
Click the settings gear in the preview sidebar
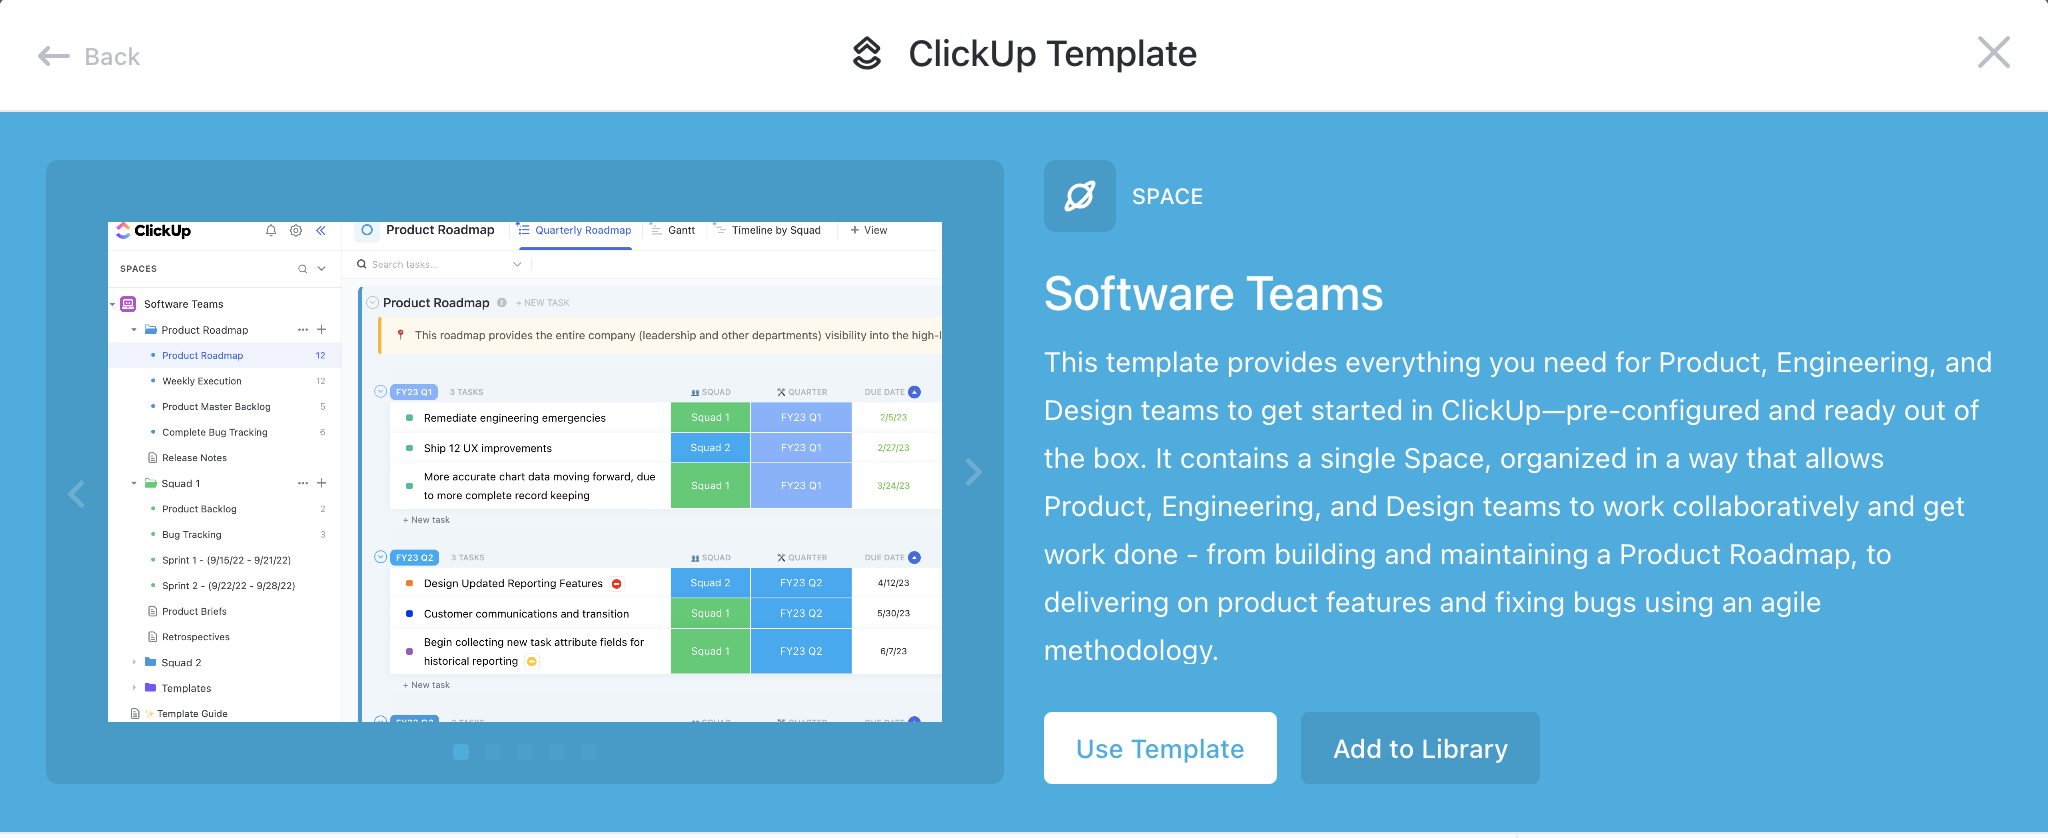296,231
